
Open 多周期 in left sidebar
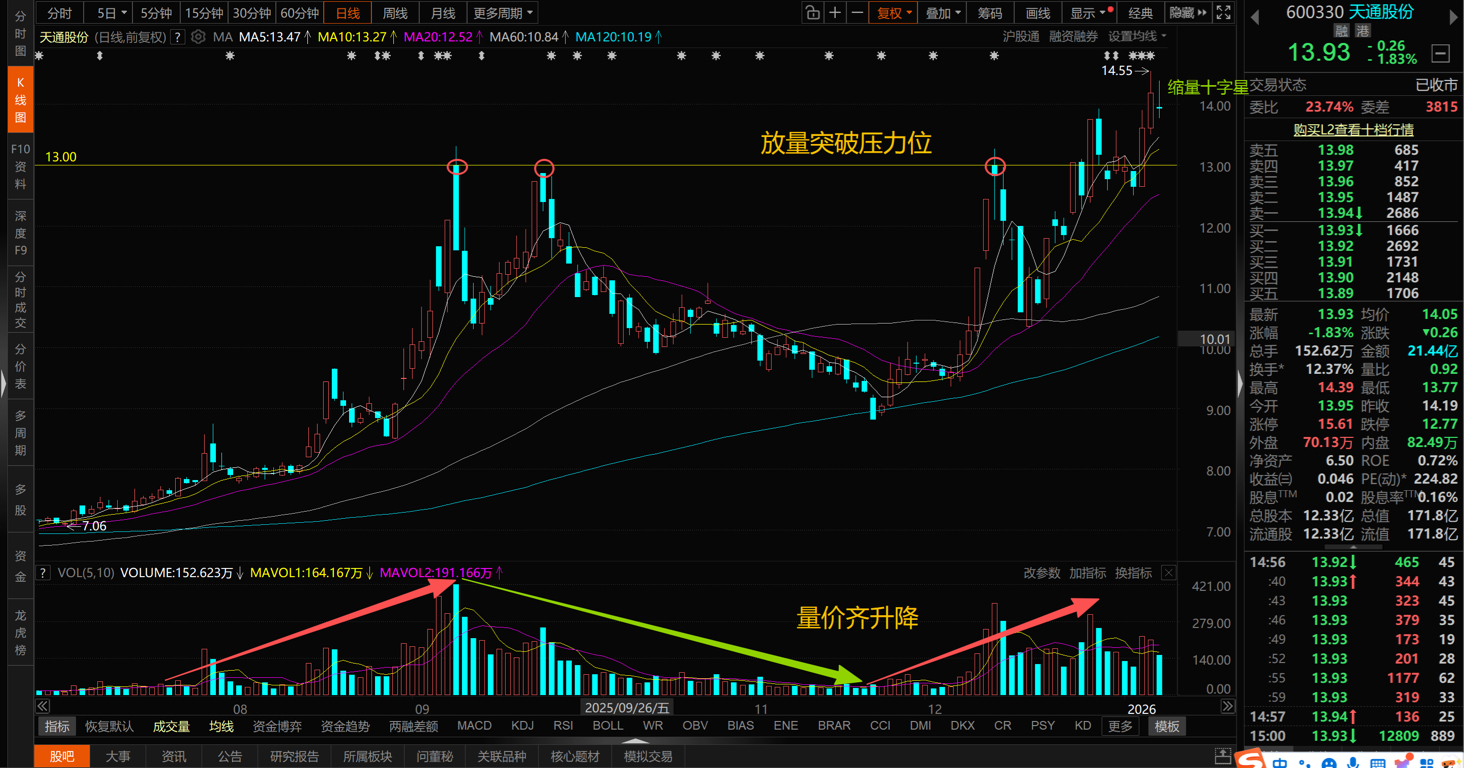click(x=20, y=433)
